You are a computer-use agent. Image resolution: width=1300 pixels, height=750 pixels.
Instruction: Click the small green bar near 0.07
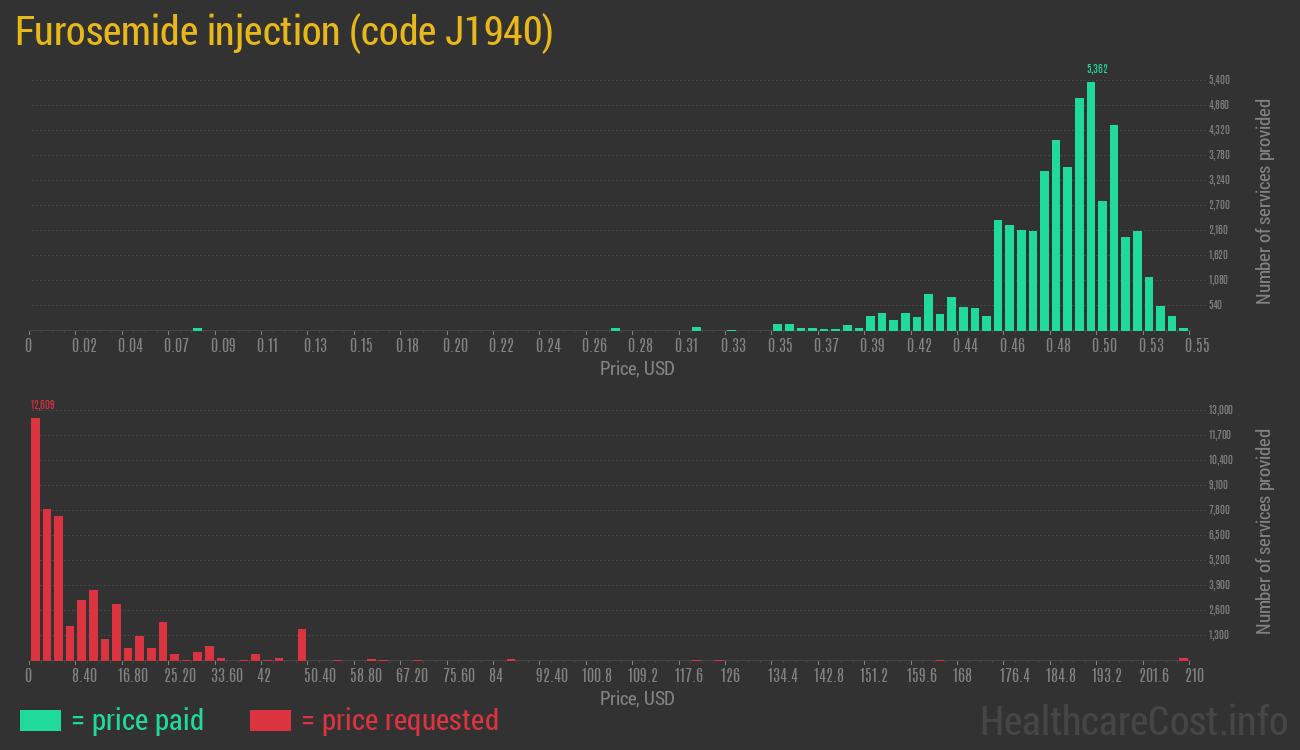tap(197, 328)
